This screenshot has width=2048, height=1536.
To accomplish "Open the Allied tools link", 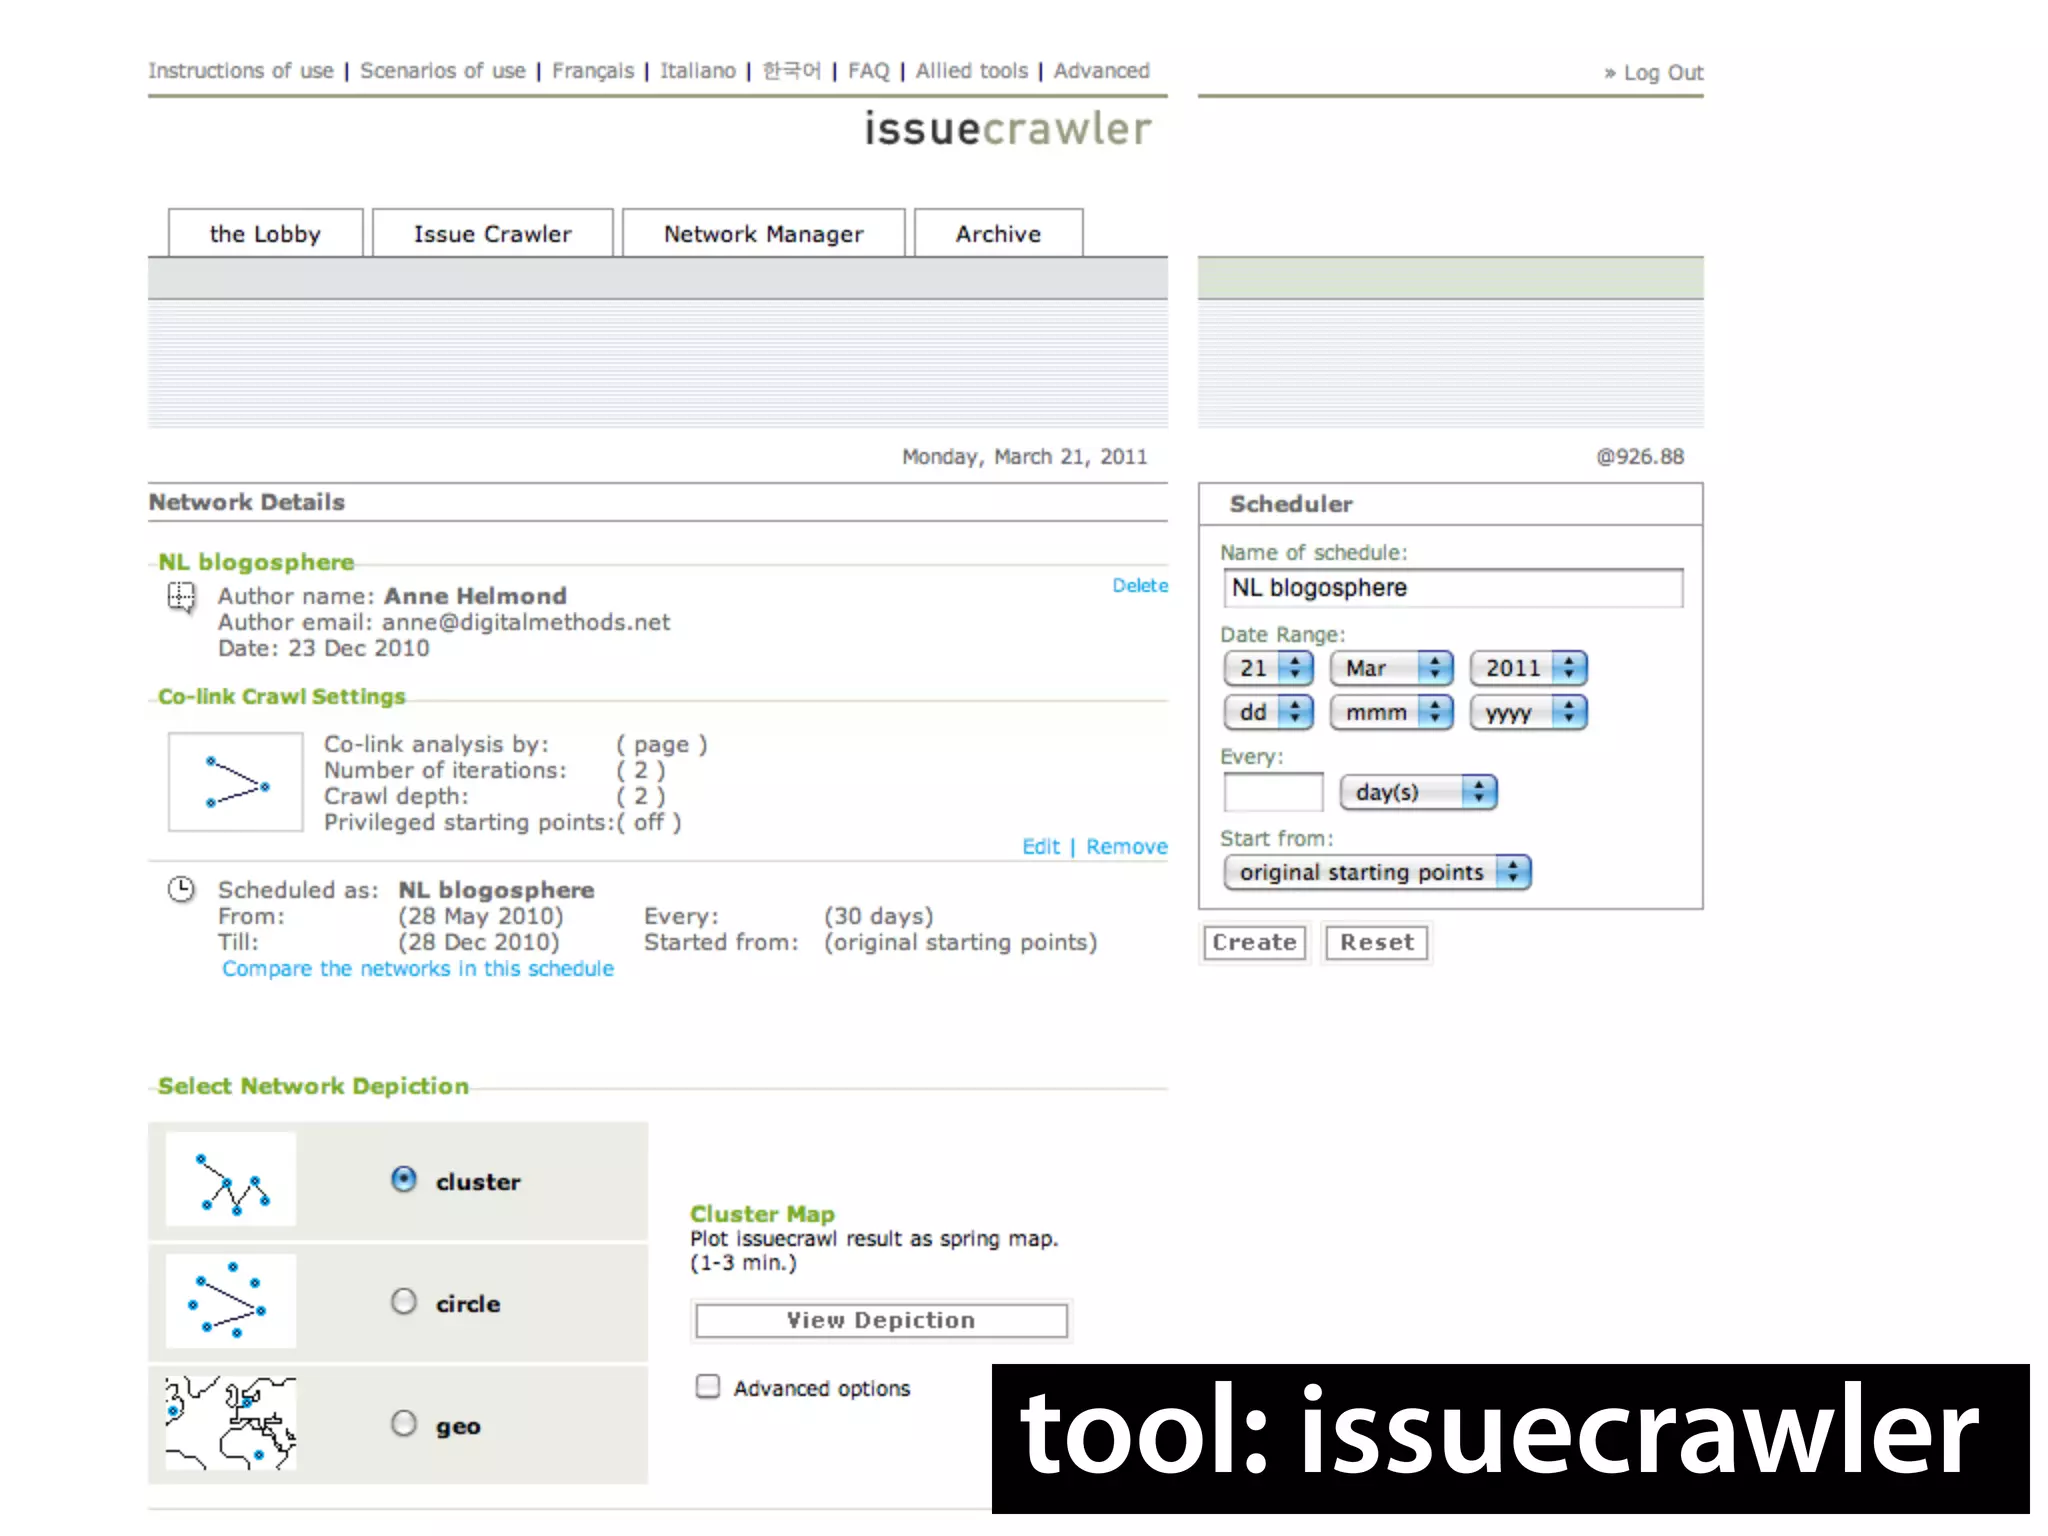I will pyautogui.click(x=972, y=71).
